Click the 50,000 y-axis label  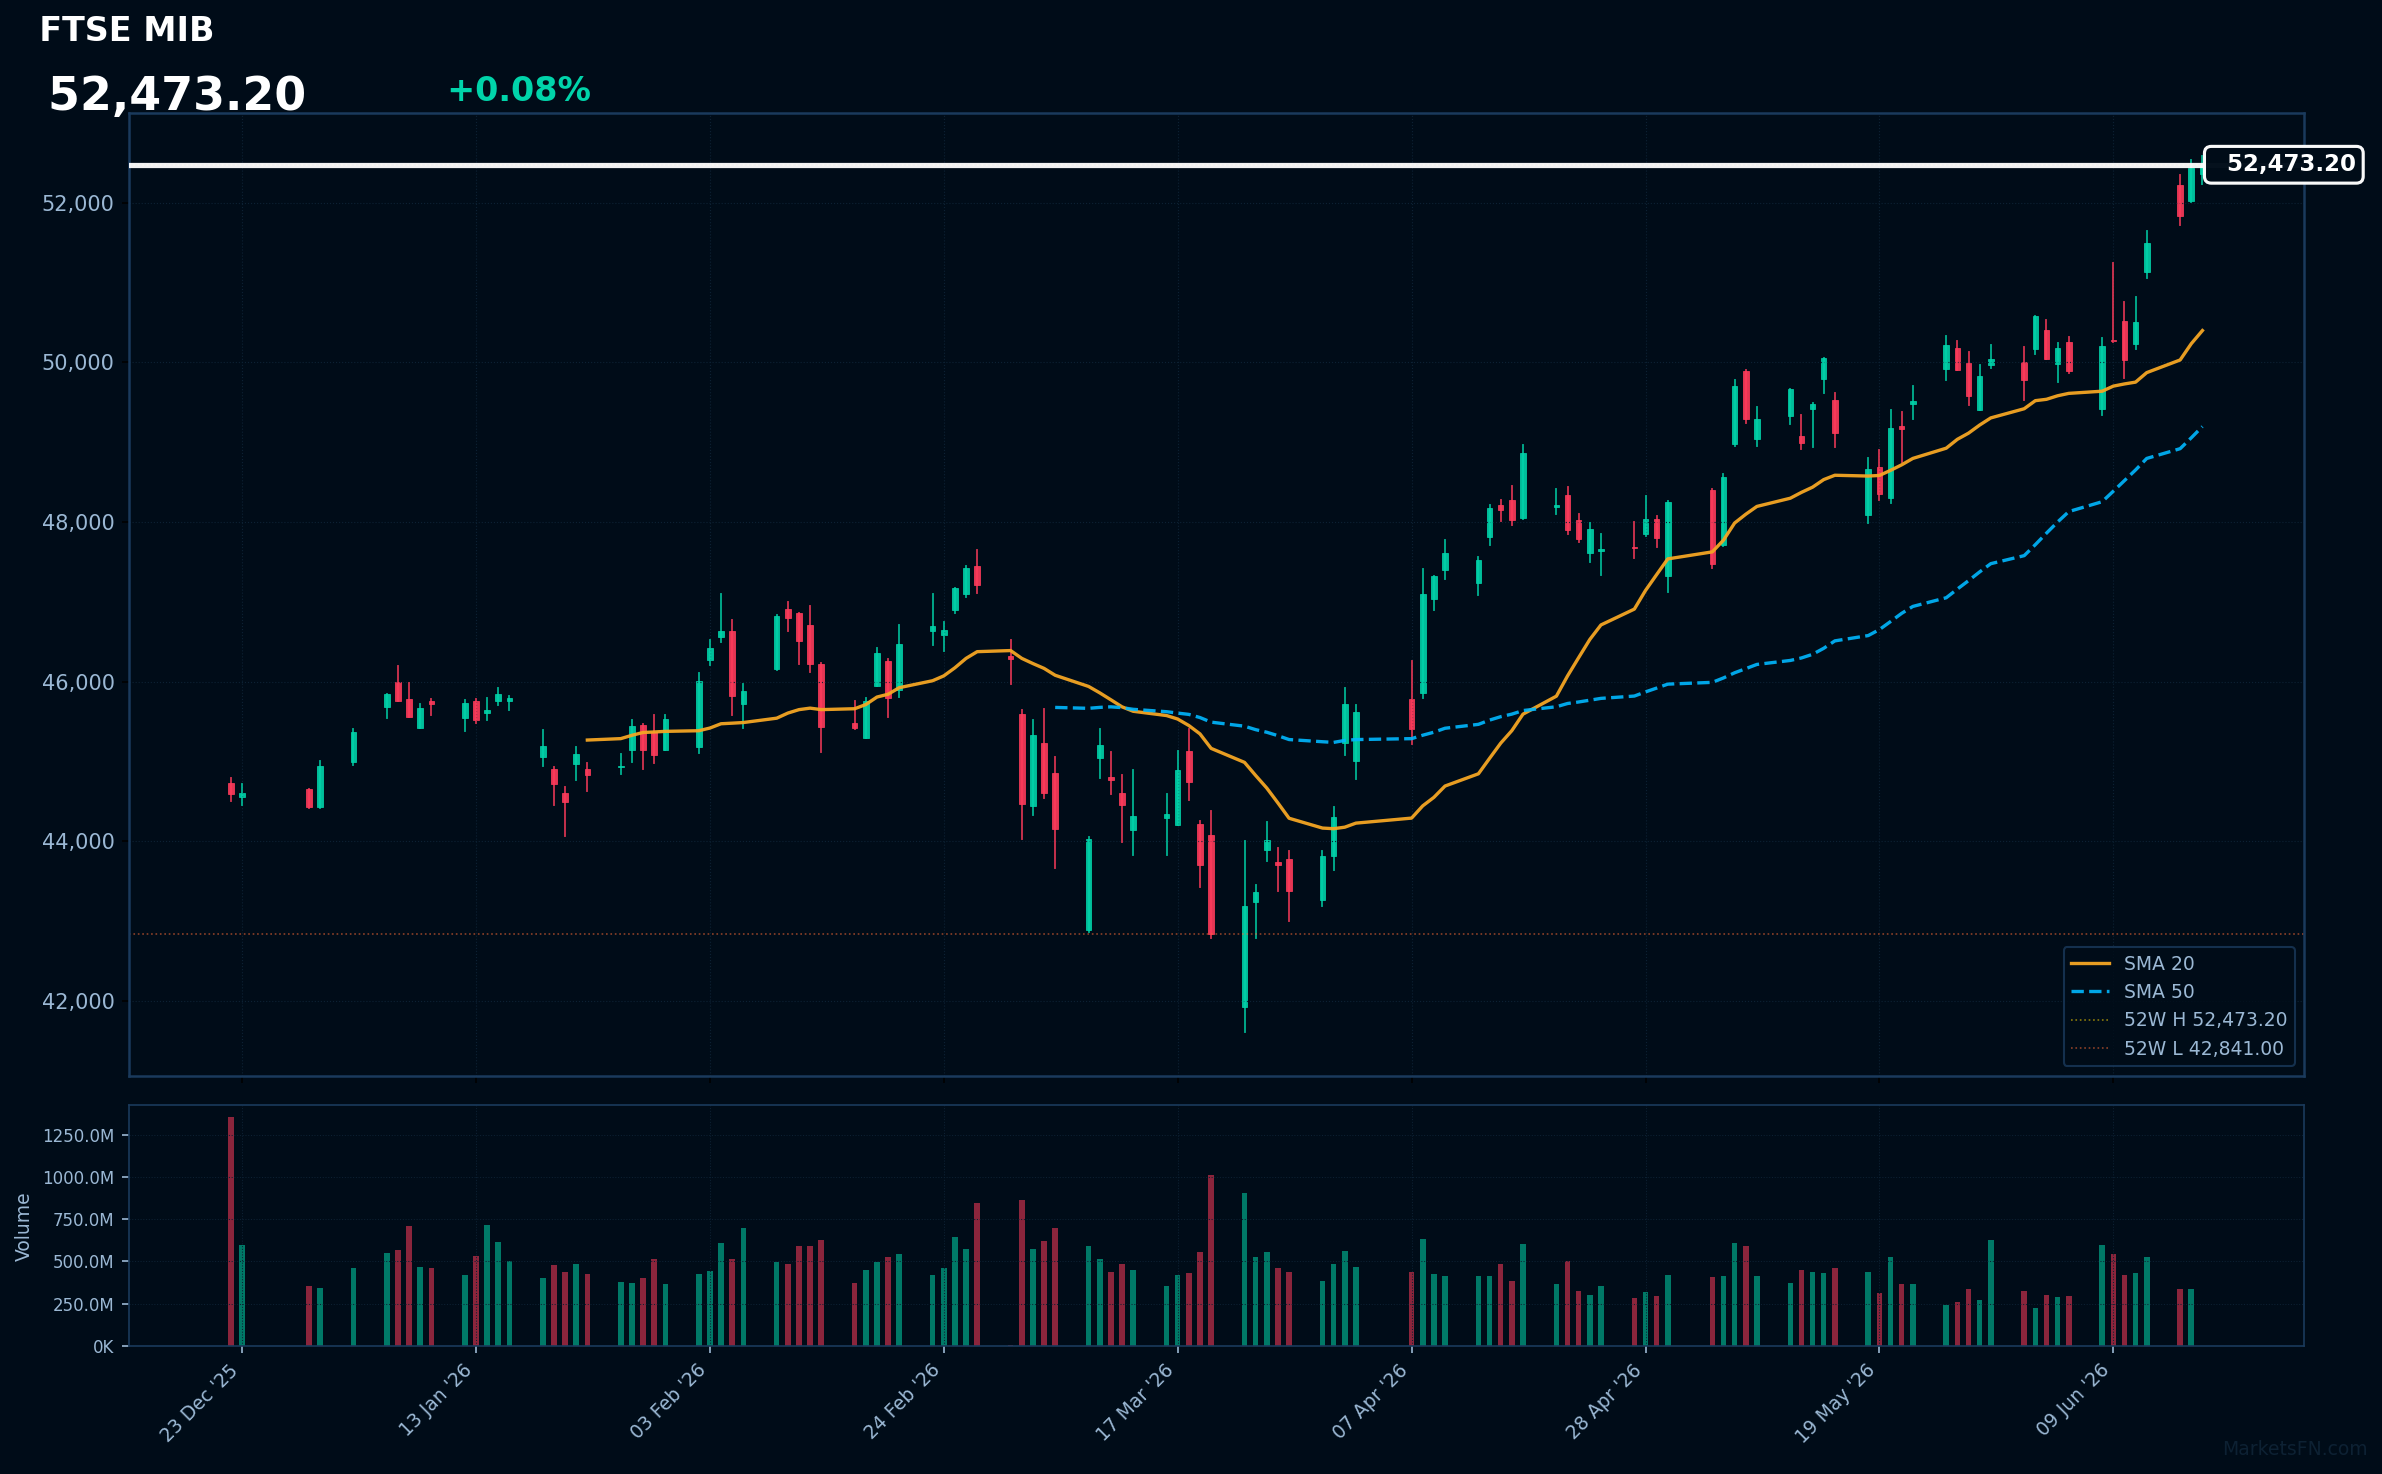pyautogui.click(x=78, y=363)
